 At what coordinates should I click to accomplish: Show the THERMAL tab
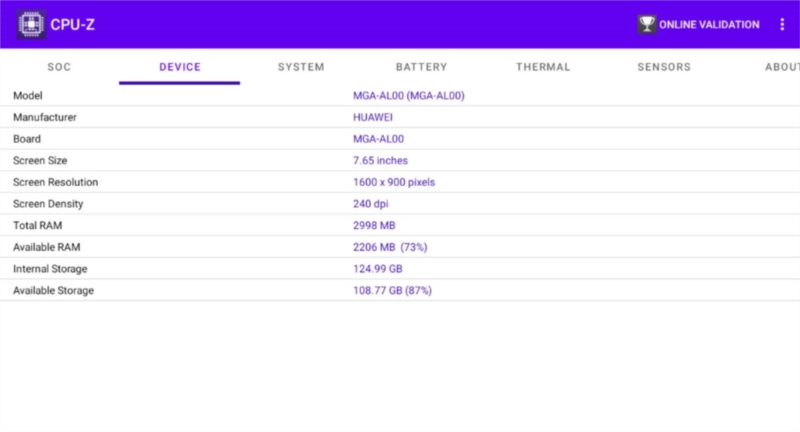[543, 67]
